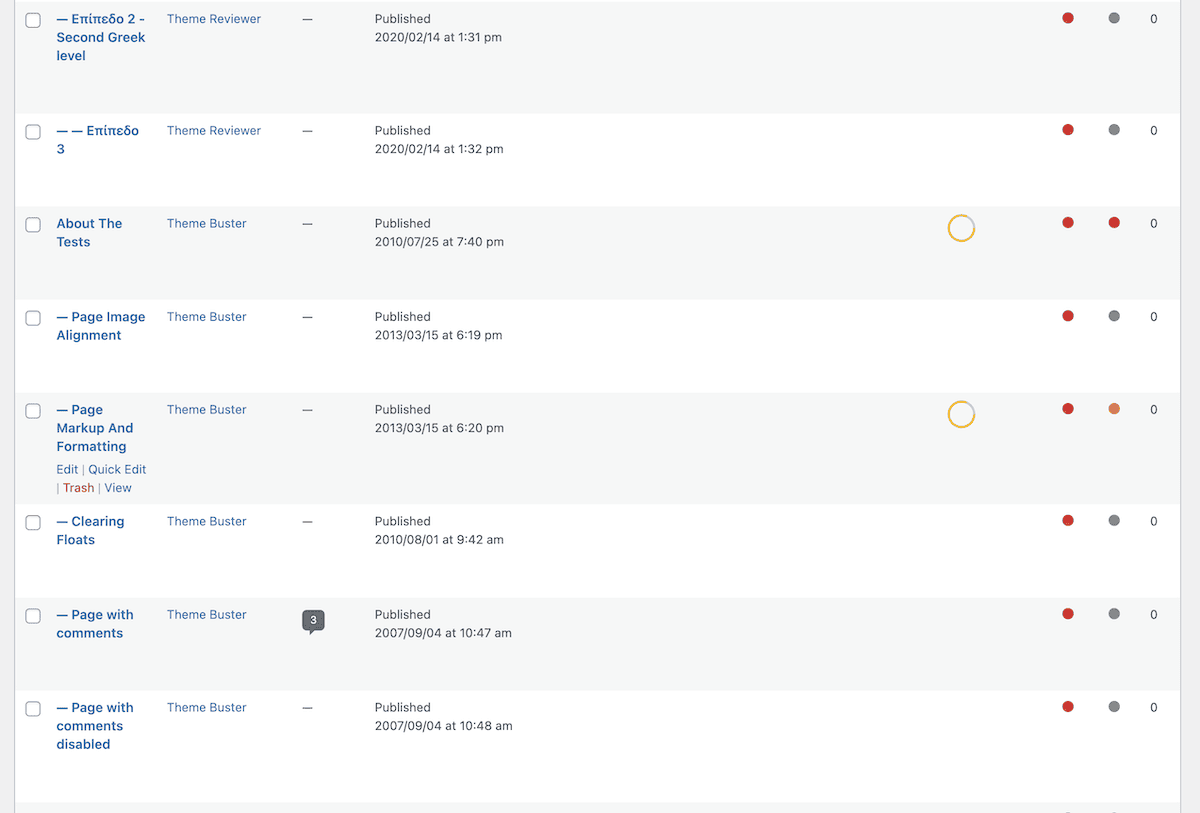Click Edit under Page Markup And Formatting
The image size is (1200, 813).
point(67,469)
